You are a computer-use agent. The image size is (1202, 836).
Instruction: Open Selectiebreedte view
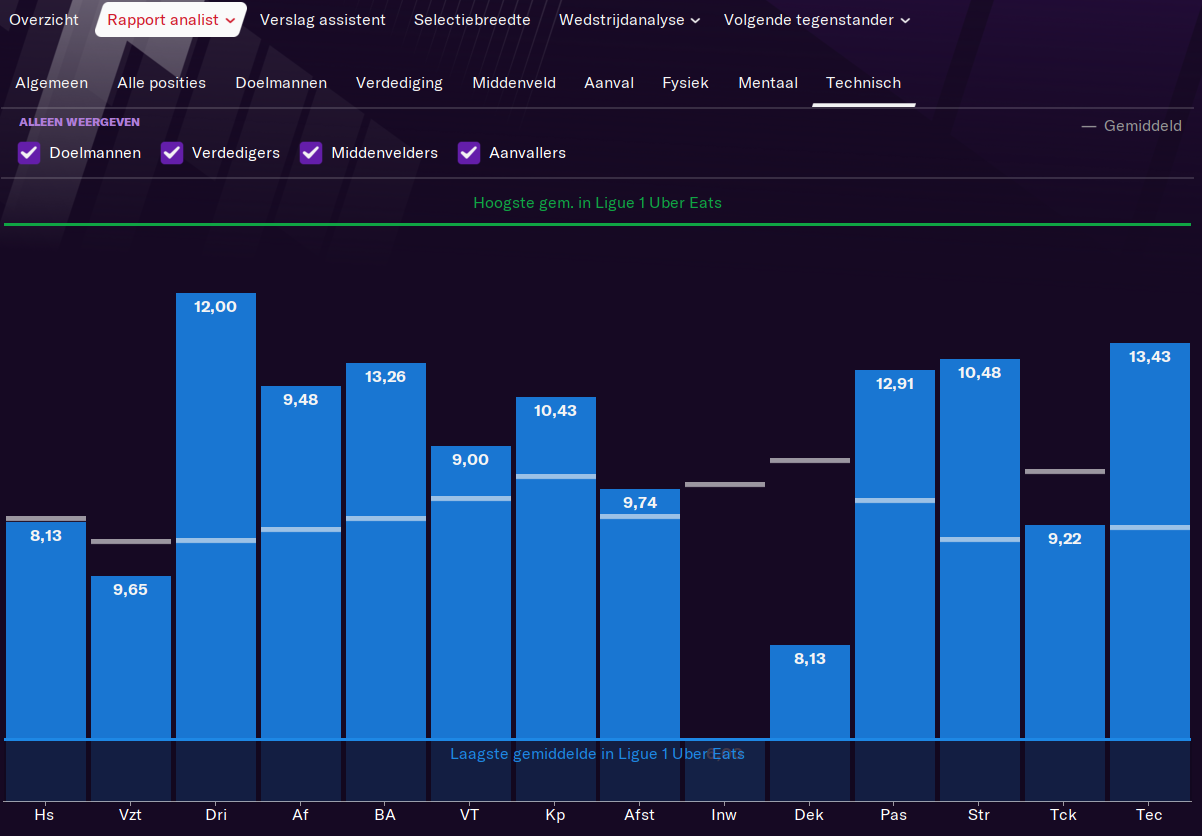click(472, 20)
